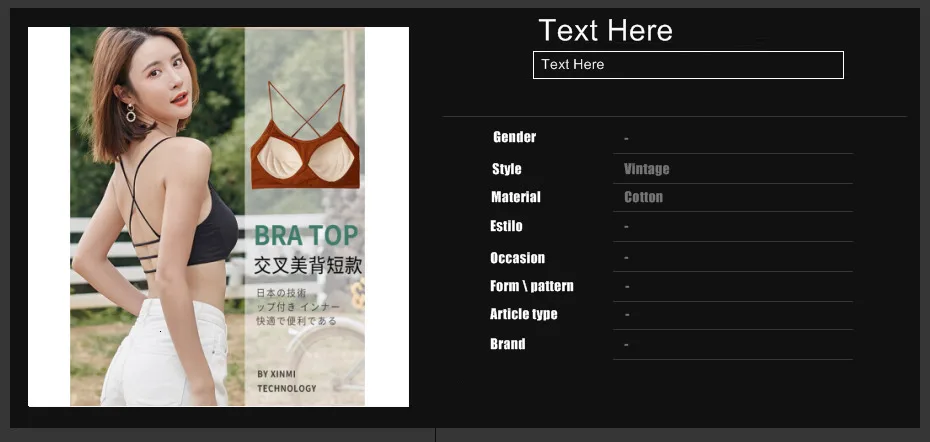
Task: Click the Occasion value dash
Action: click(627, 258)
